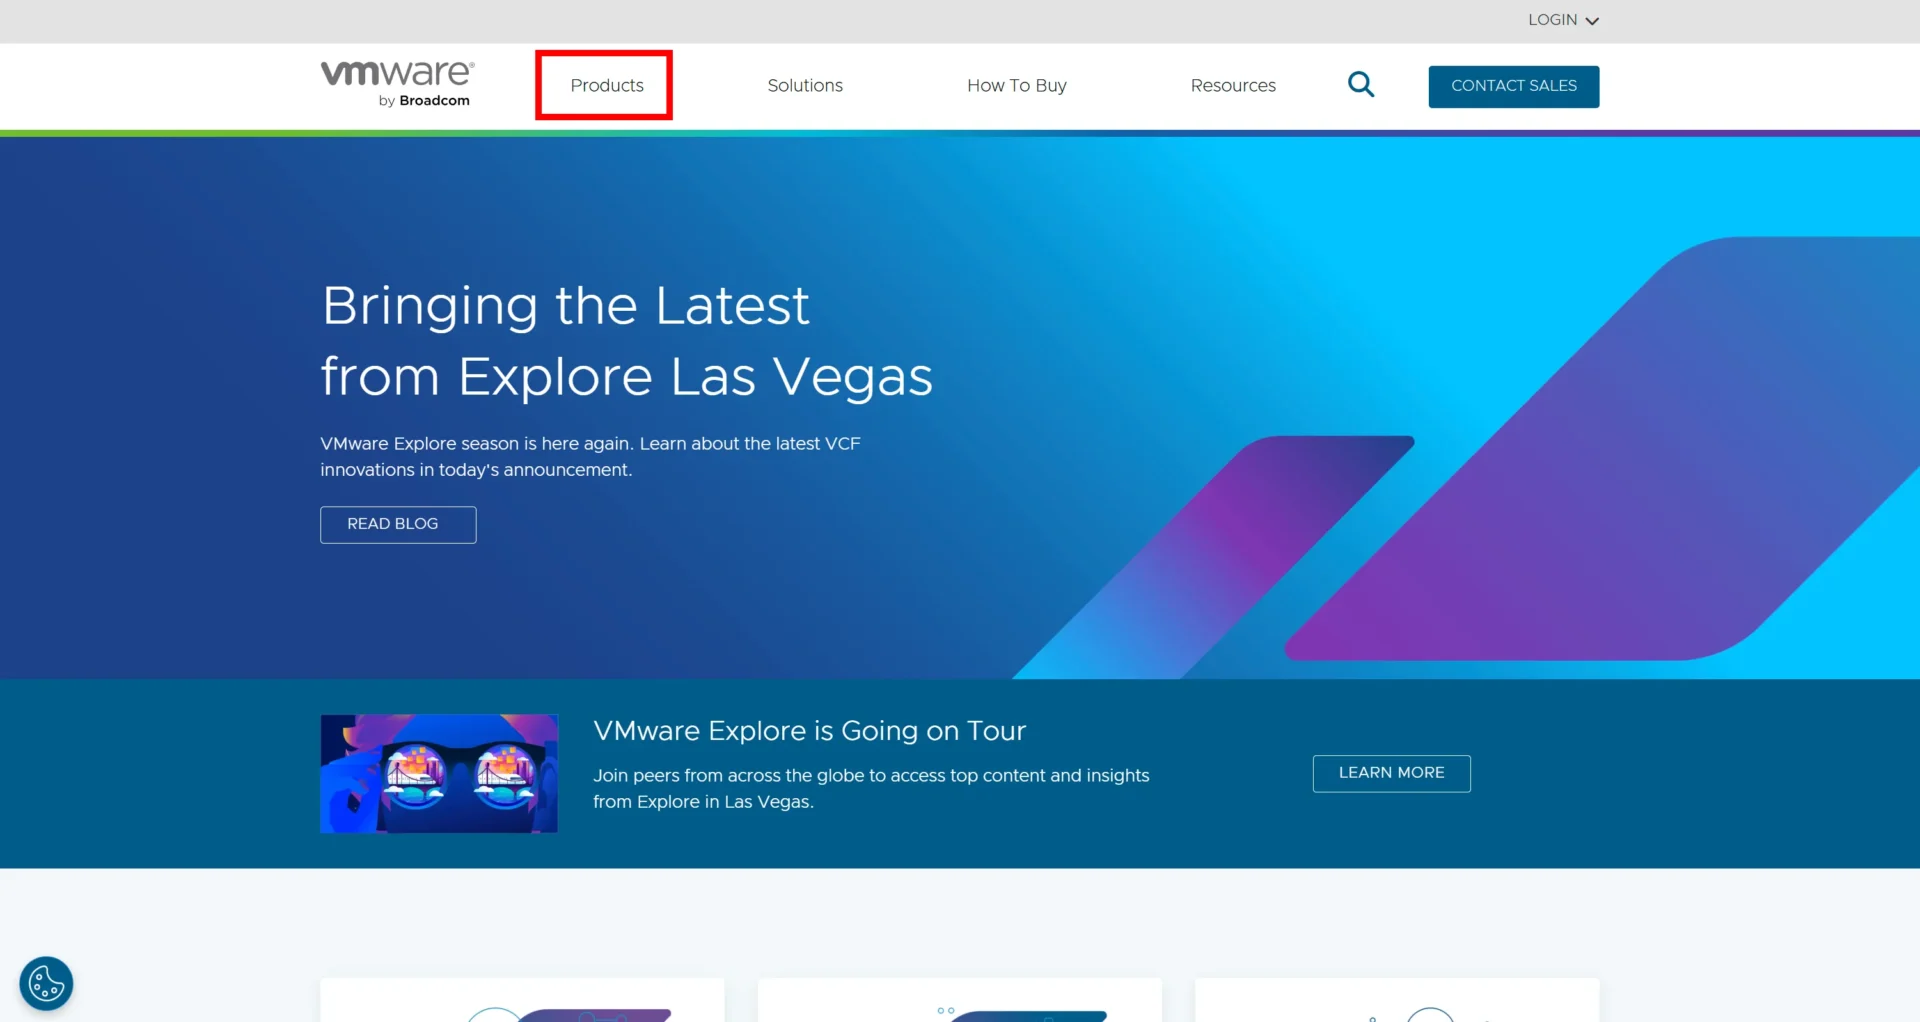The image size is (1920, 1022).
Task: Open the cookie settings icon
Action: pos(46,984)
